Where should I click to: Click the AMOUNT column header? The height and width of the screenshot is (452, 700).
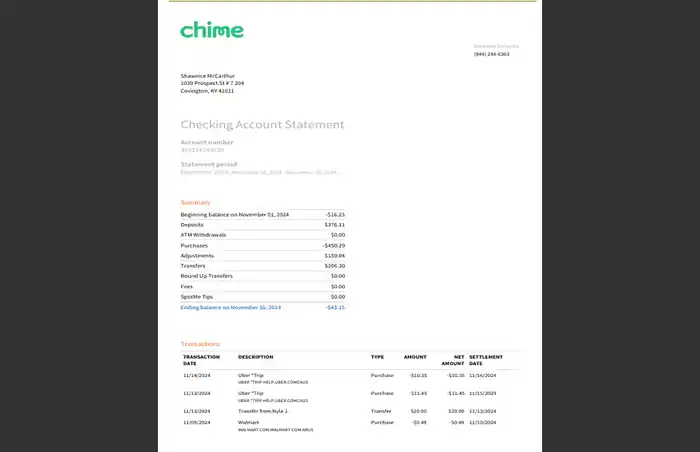(x=415, y=357)
